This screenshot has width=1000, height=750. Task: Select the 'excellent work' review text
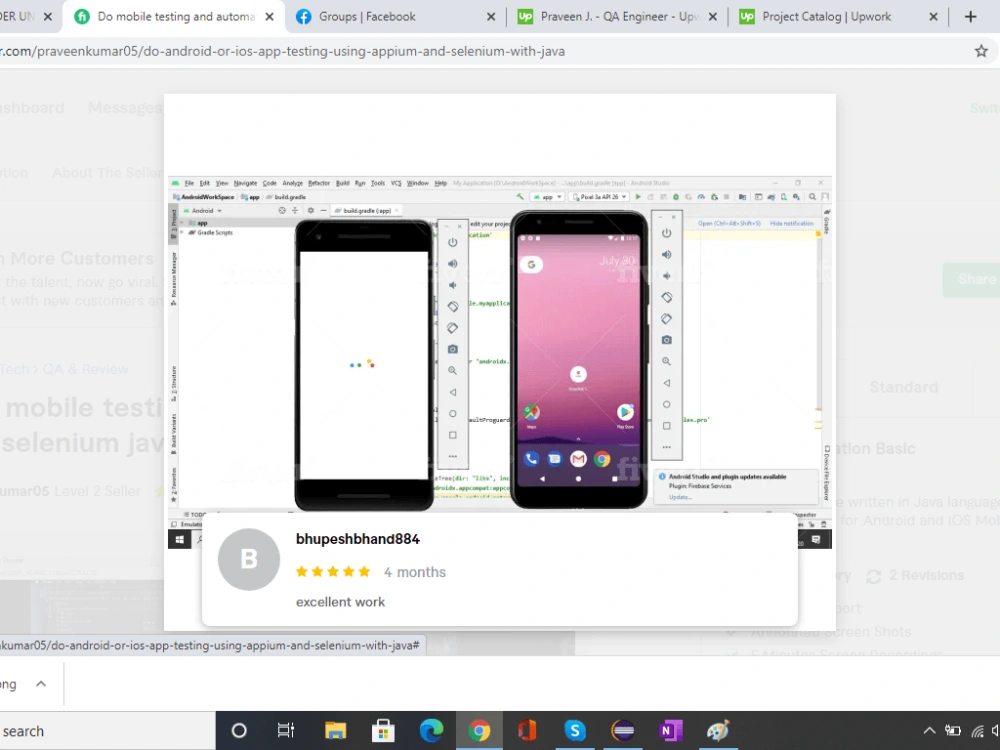pyautogui.click(x=341, y=602)
